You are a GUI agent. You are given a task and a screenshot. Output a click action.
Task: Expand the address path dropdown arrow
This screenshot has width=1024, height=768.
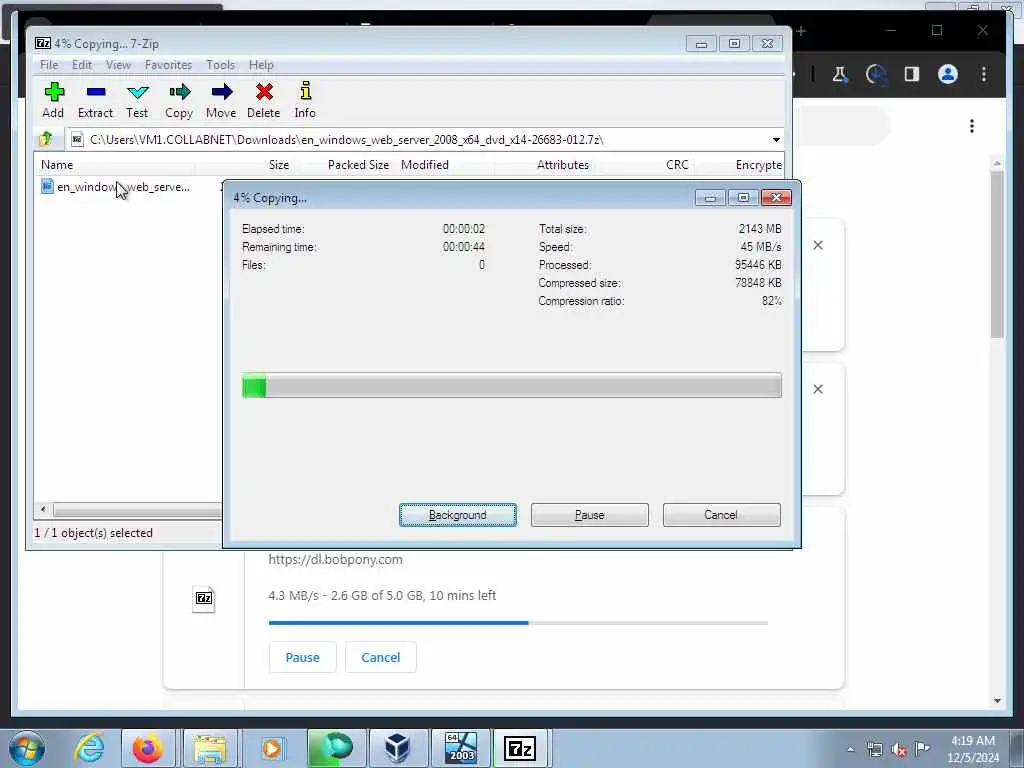(x=776, y=140)
